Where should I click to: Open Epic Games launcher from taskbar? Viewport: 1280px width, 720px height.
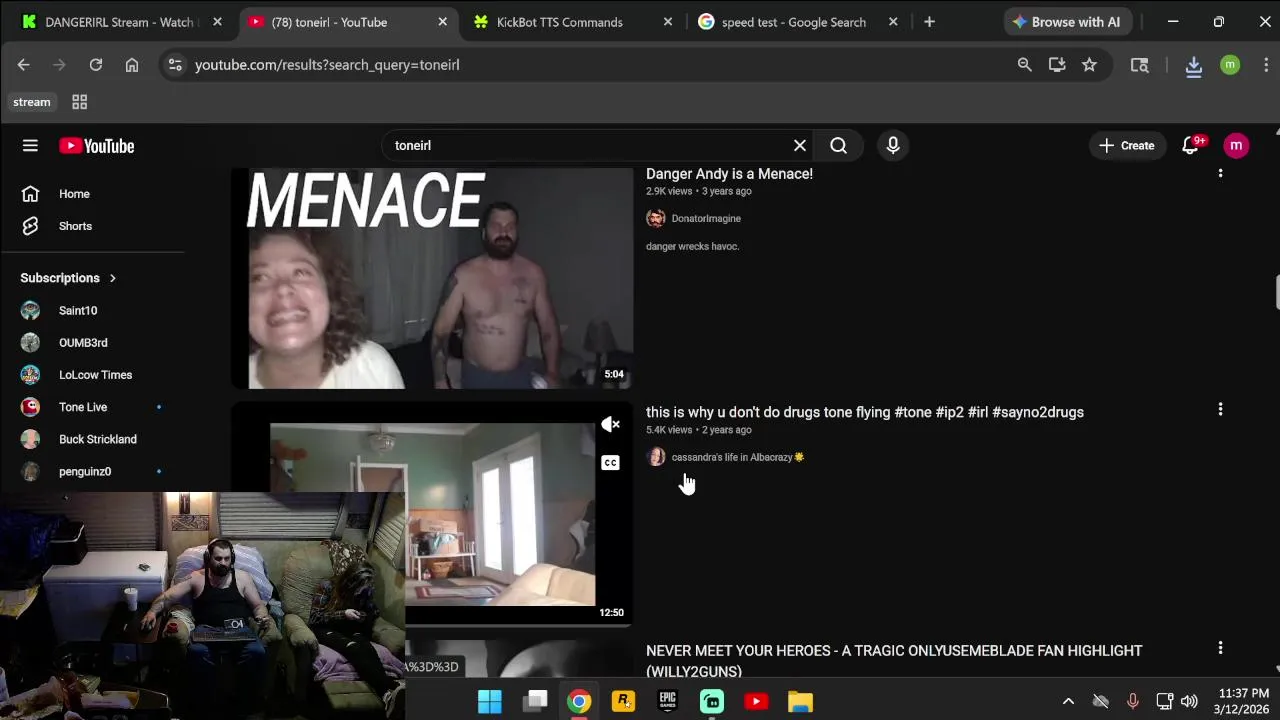click(x=668, y=701)
